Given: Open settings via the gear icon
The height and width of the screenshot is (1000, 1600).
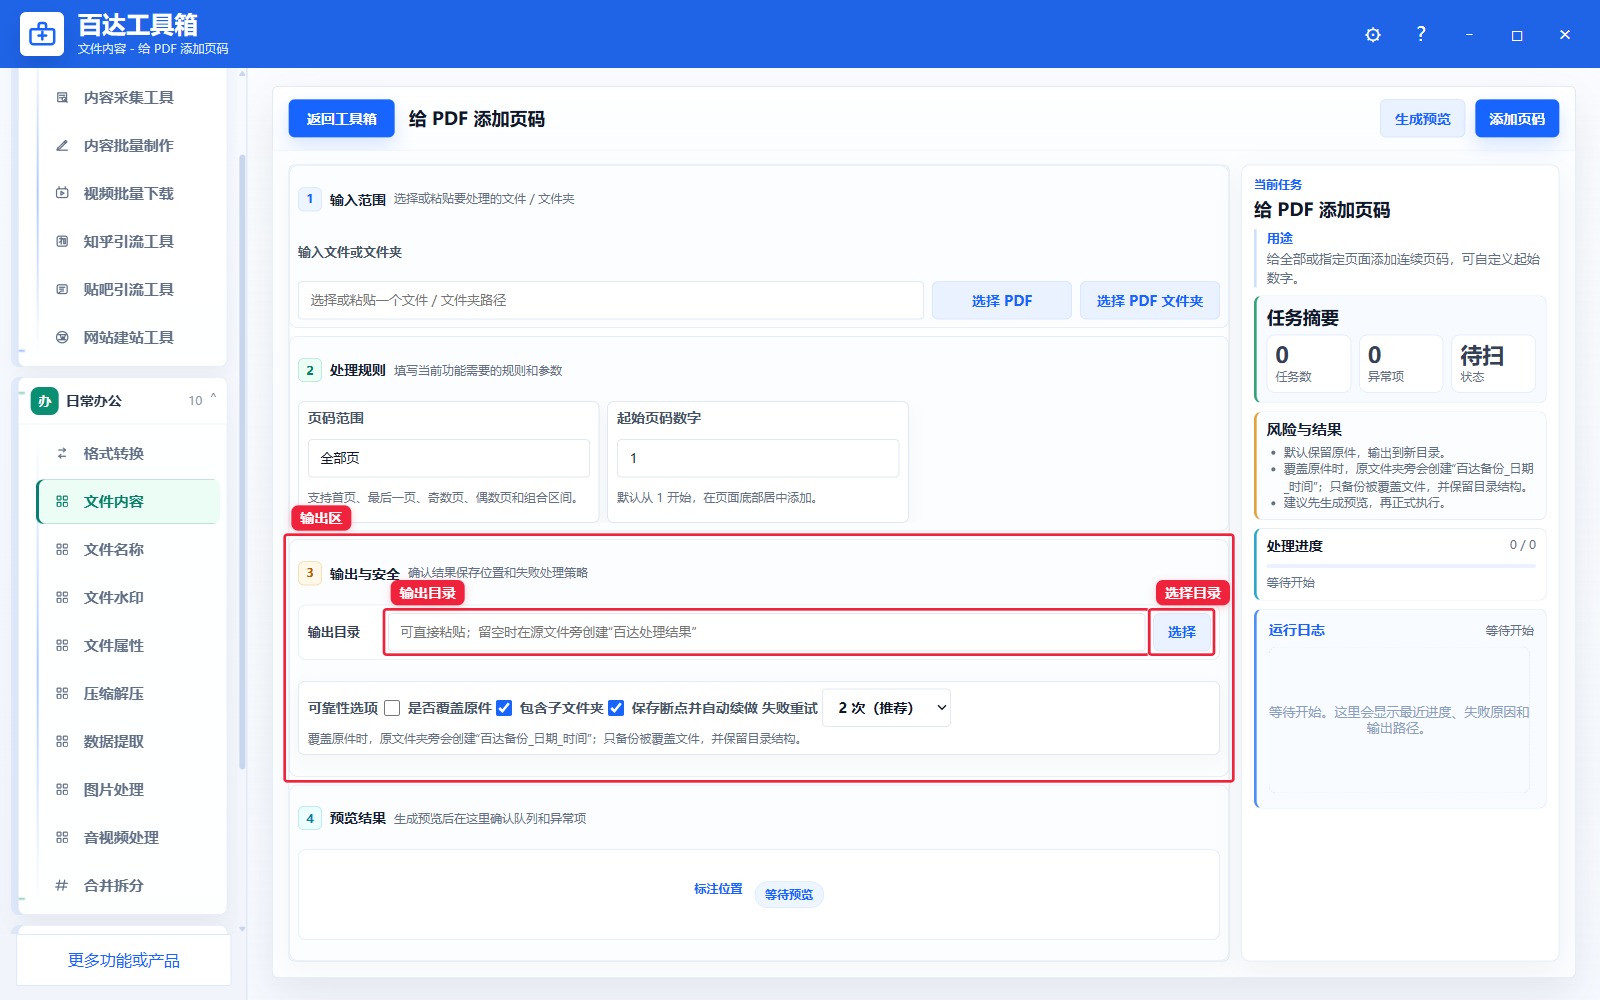Looking at the screenshot, I should (x=1373, y=35).
